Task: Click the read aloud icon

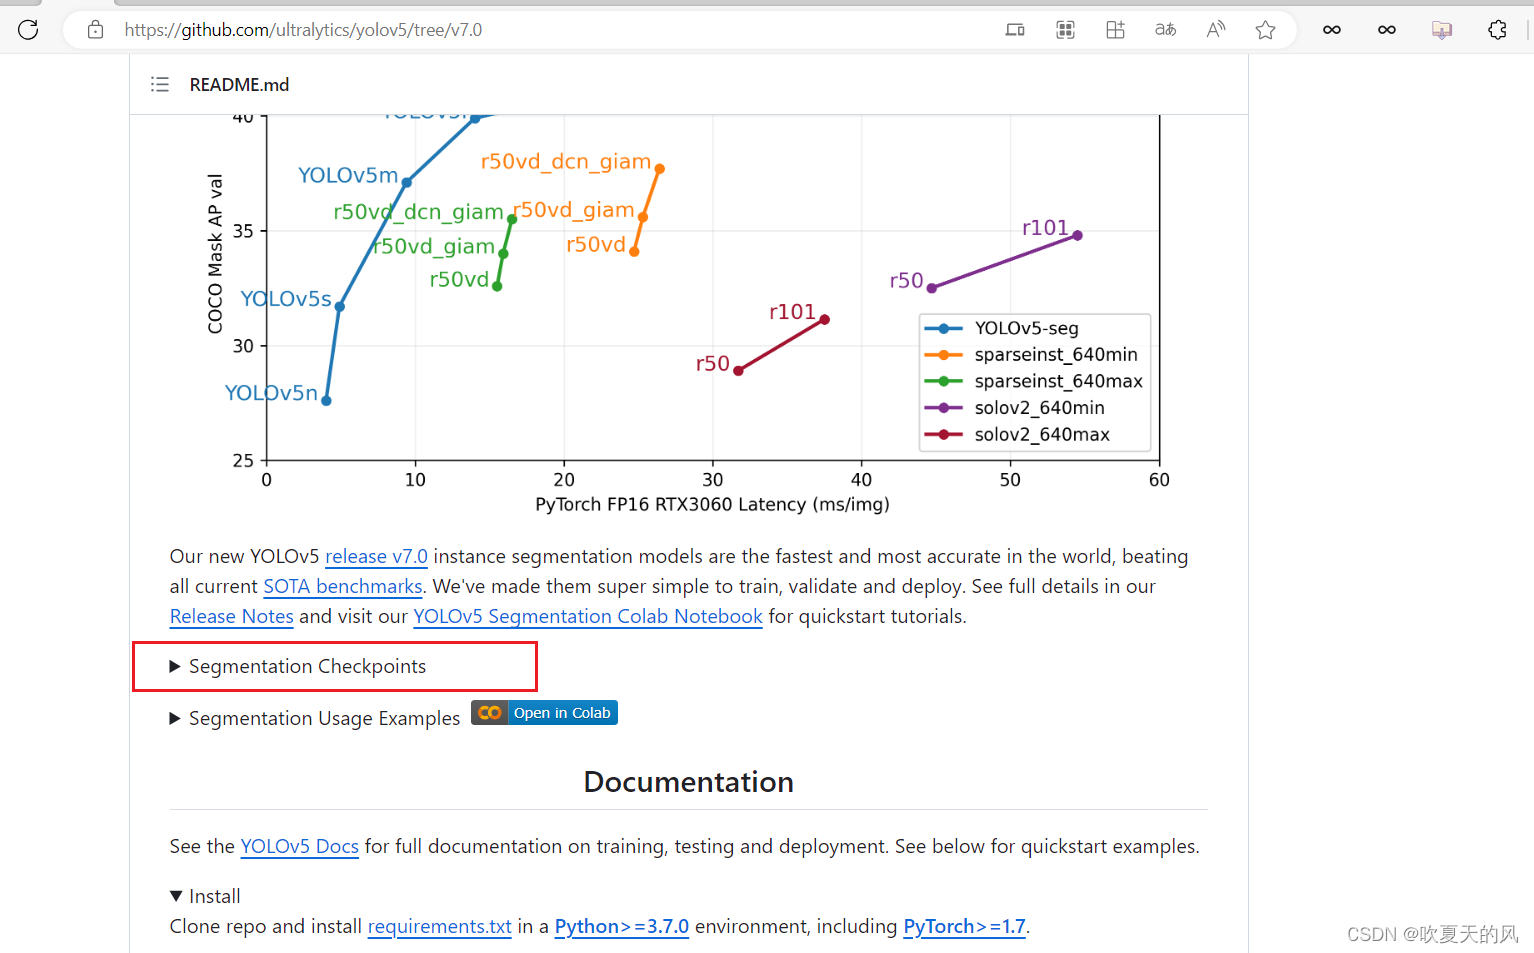Action: [x=1215, y=30]
